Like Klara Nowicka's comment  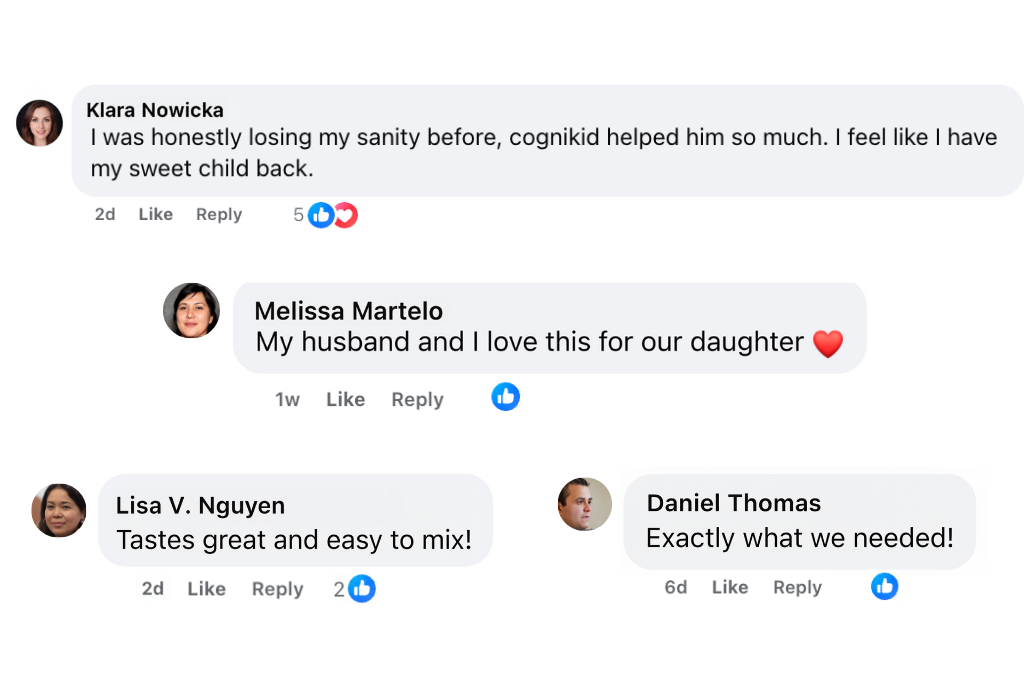(x=155, y=214)
